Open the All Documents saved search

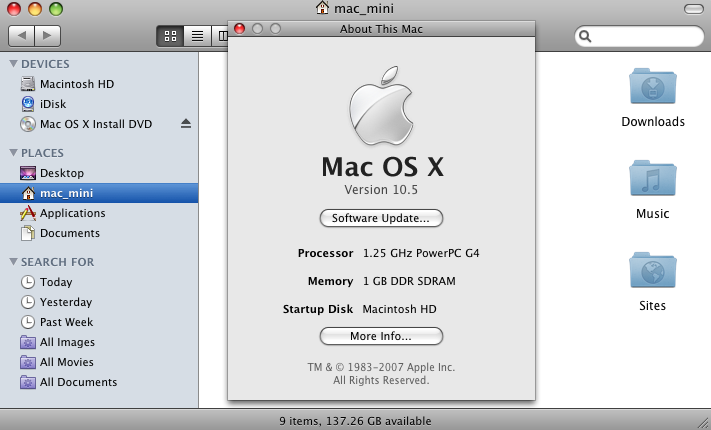[x=99, y=381]
